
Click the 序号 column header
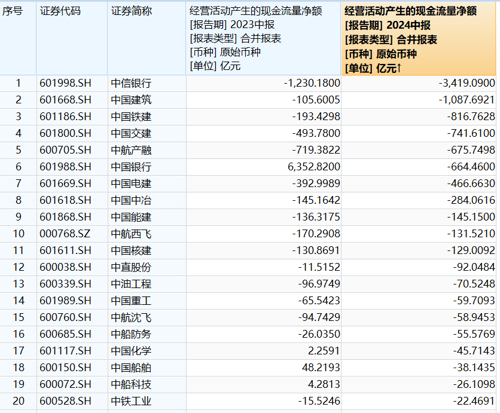point(18,38)
